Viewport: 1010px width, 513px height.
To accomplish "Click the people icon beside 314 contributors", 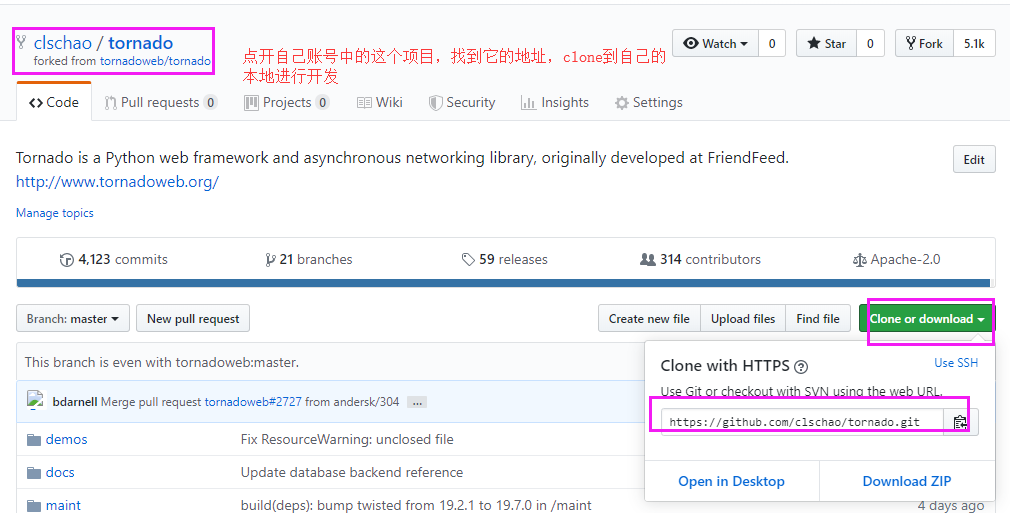I will [x=647, y=259].
